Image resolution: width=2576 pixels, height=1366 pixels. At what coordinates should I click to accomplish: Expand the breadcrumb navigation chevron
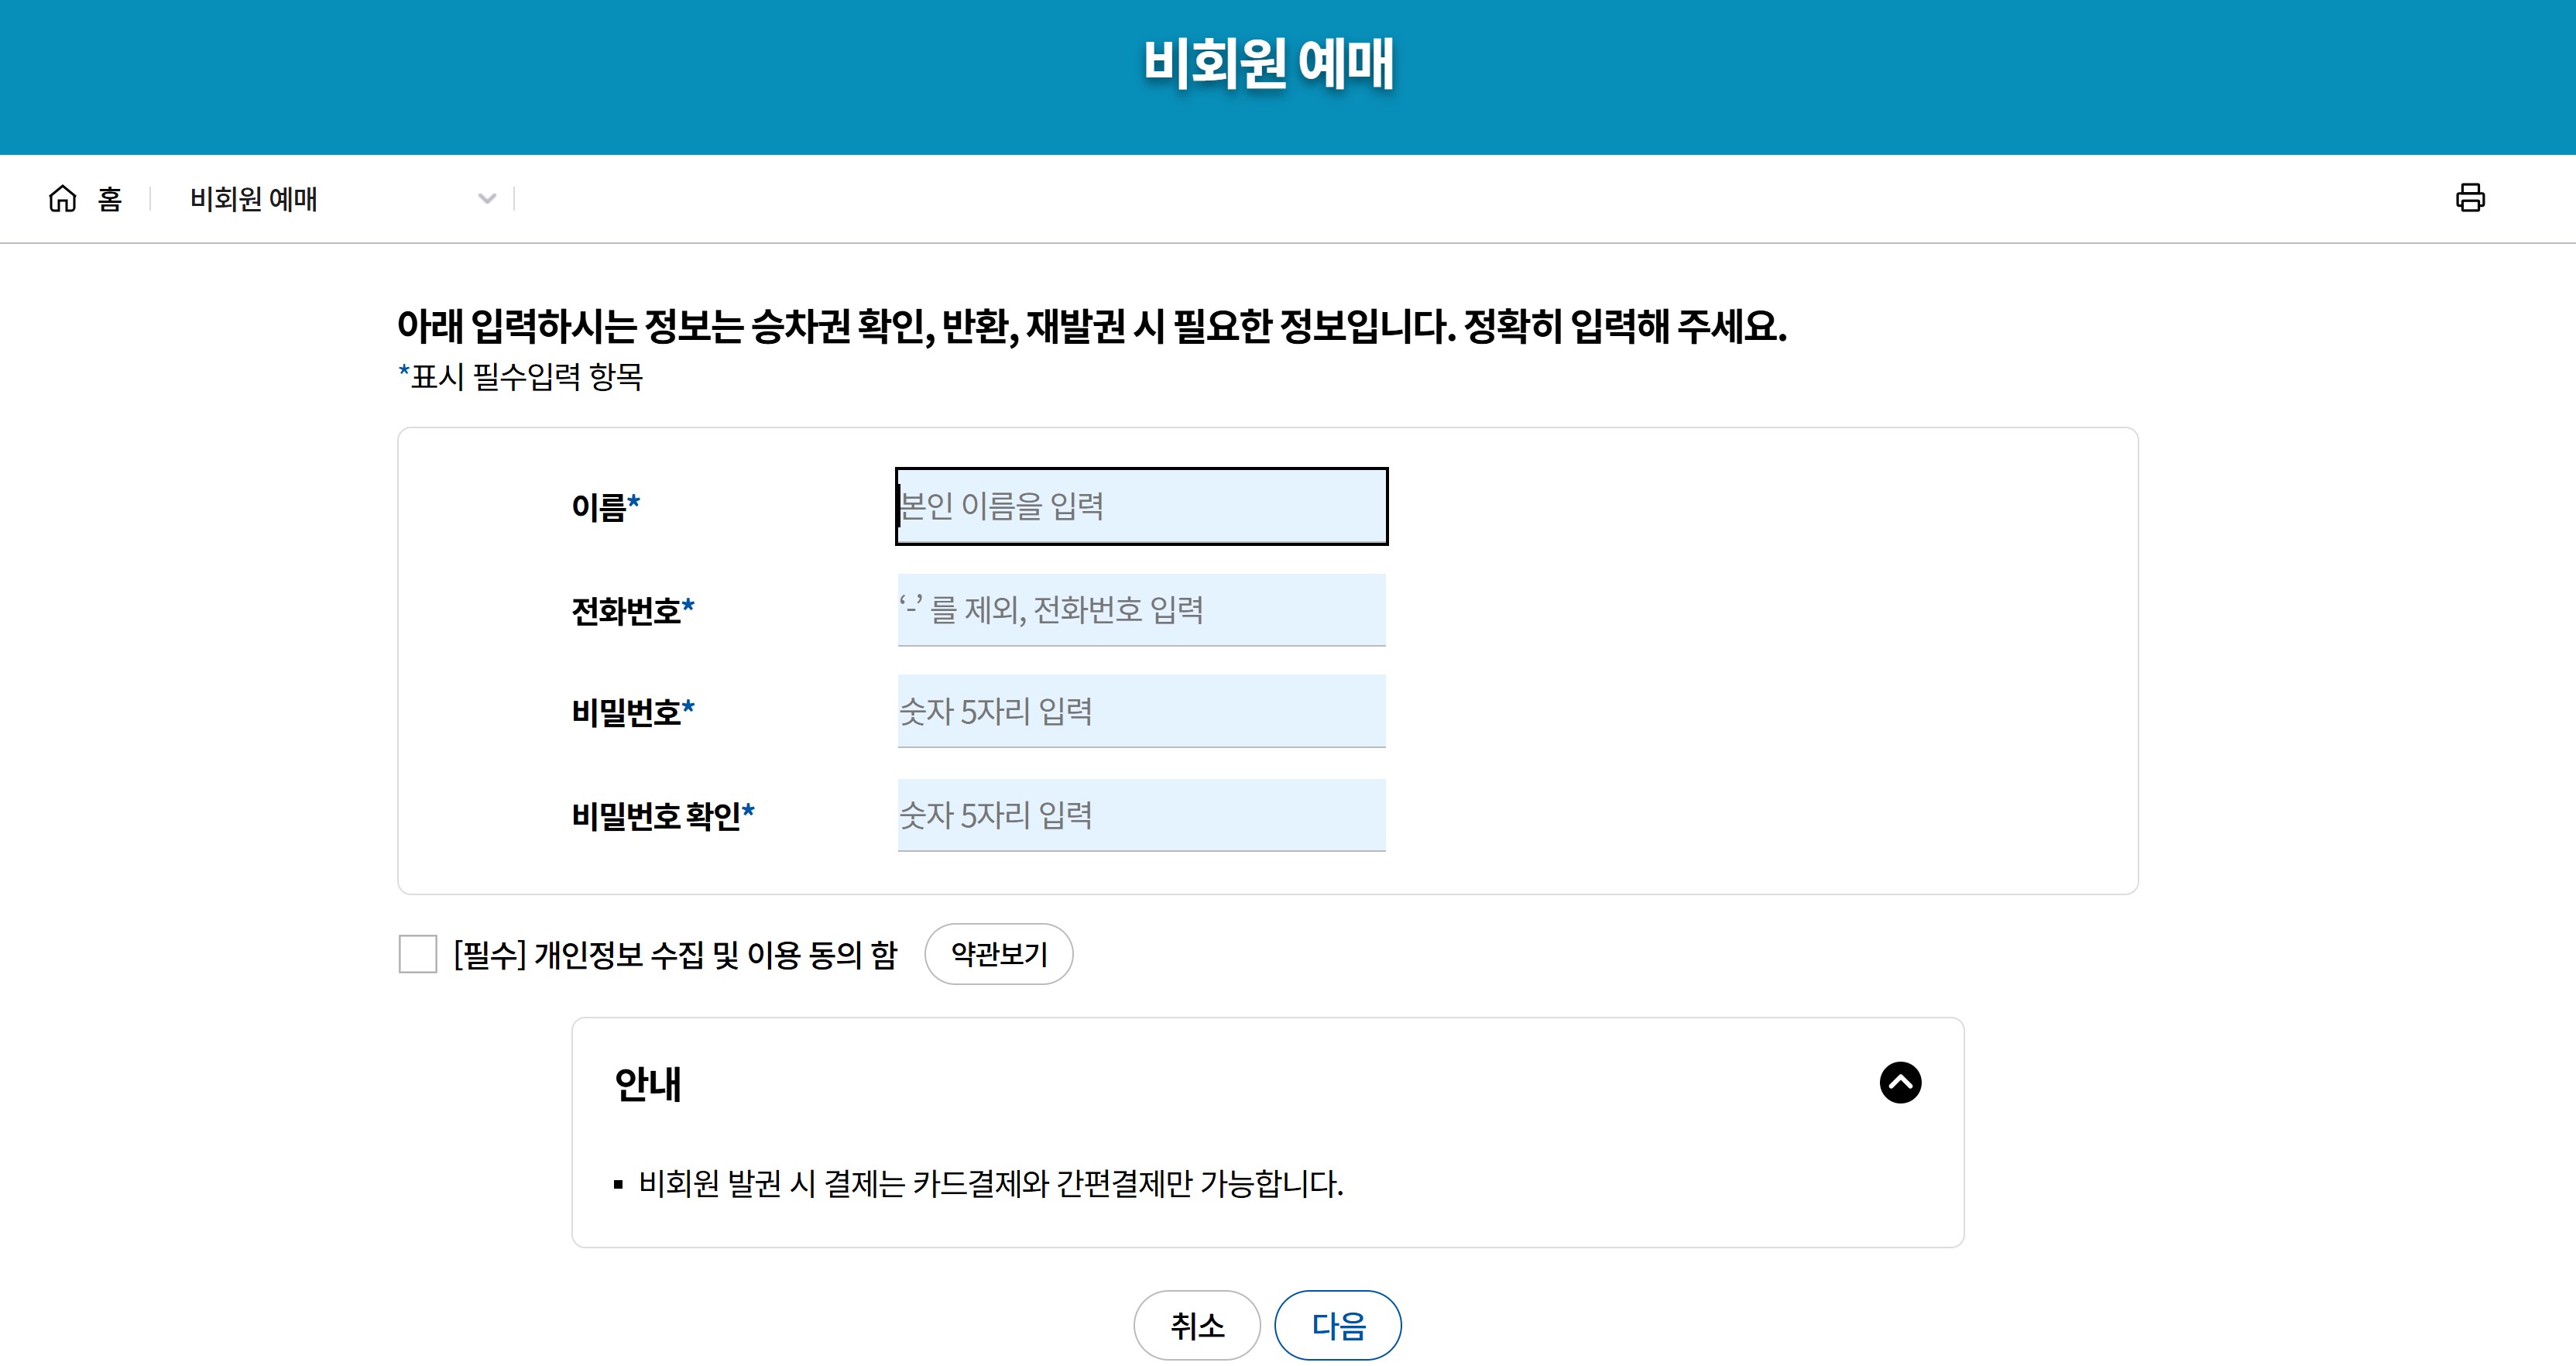[x=487, y=199]
